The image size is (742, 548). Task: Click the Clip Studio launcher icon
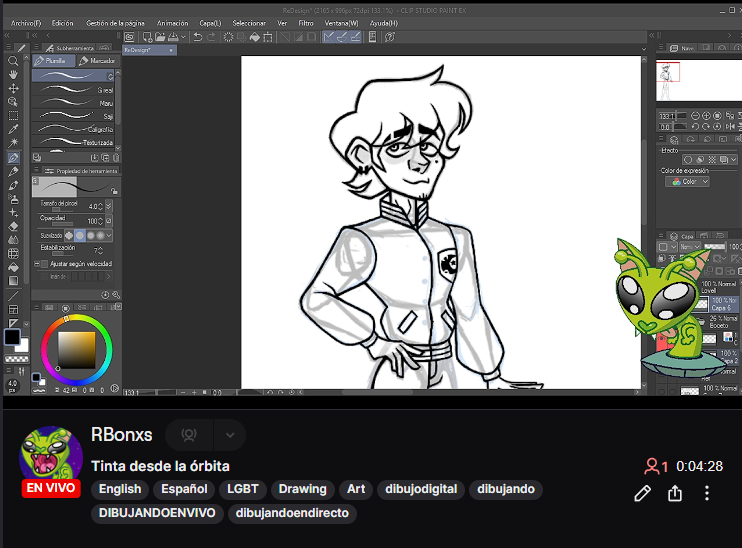click(x=129, y=37)
